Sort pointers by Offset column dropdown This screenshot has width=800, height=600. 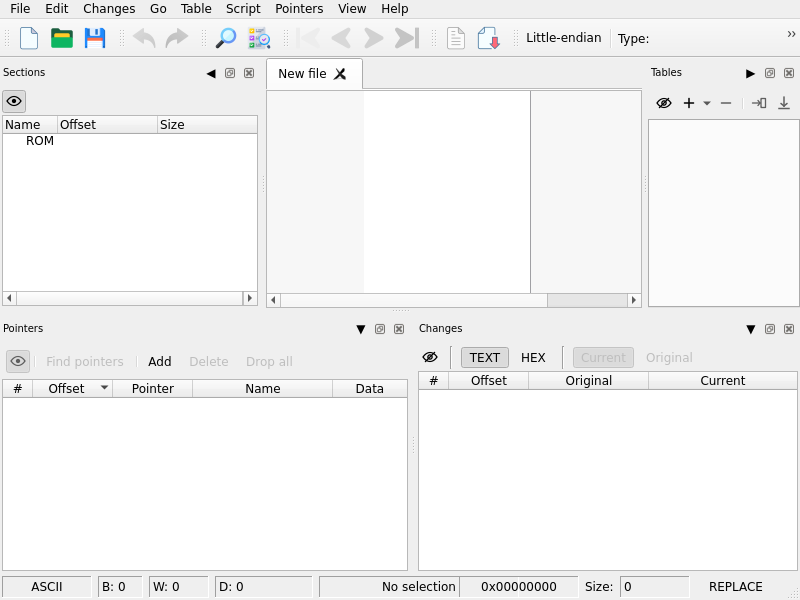[104, 388]
